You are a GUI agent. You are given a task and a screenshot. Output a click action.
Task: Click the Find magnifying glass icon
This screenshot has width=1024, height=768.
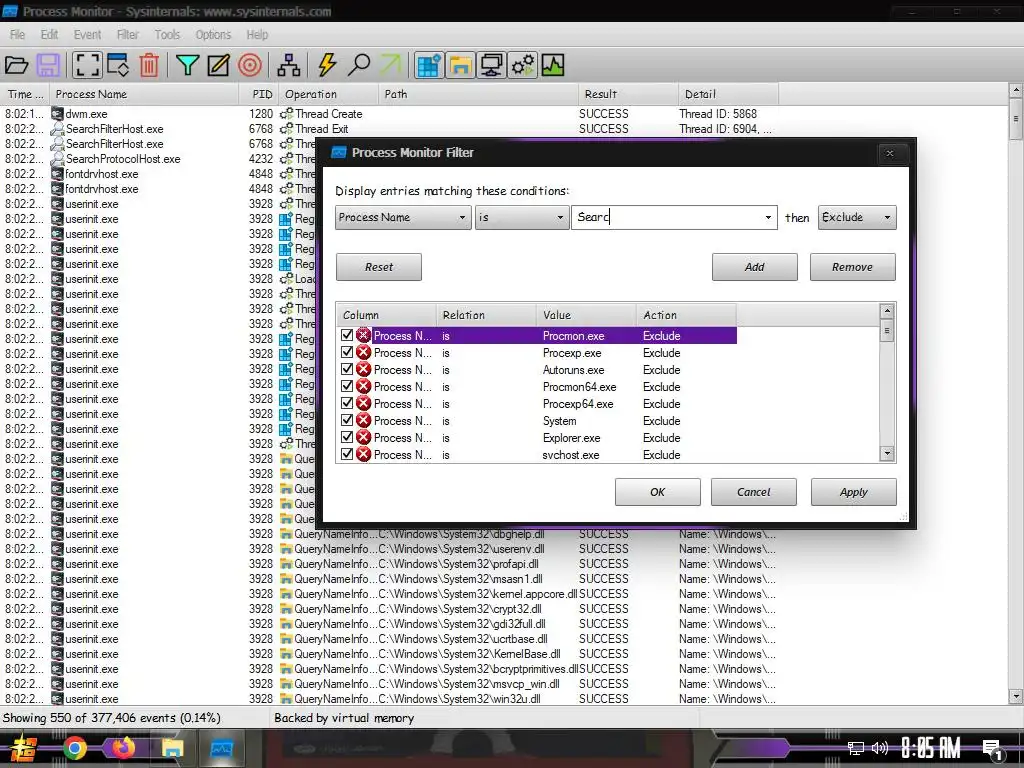(x=359, y=65)
